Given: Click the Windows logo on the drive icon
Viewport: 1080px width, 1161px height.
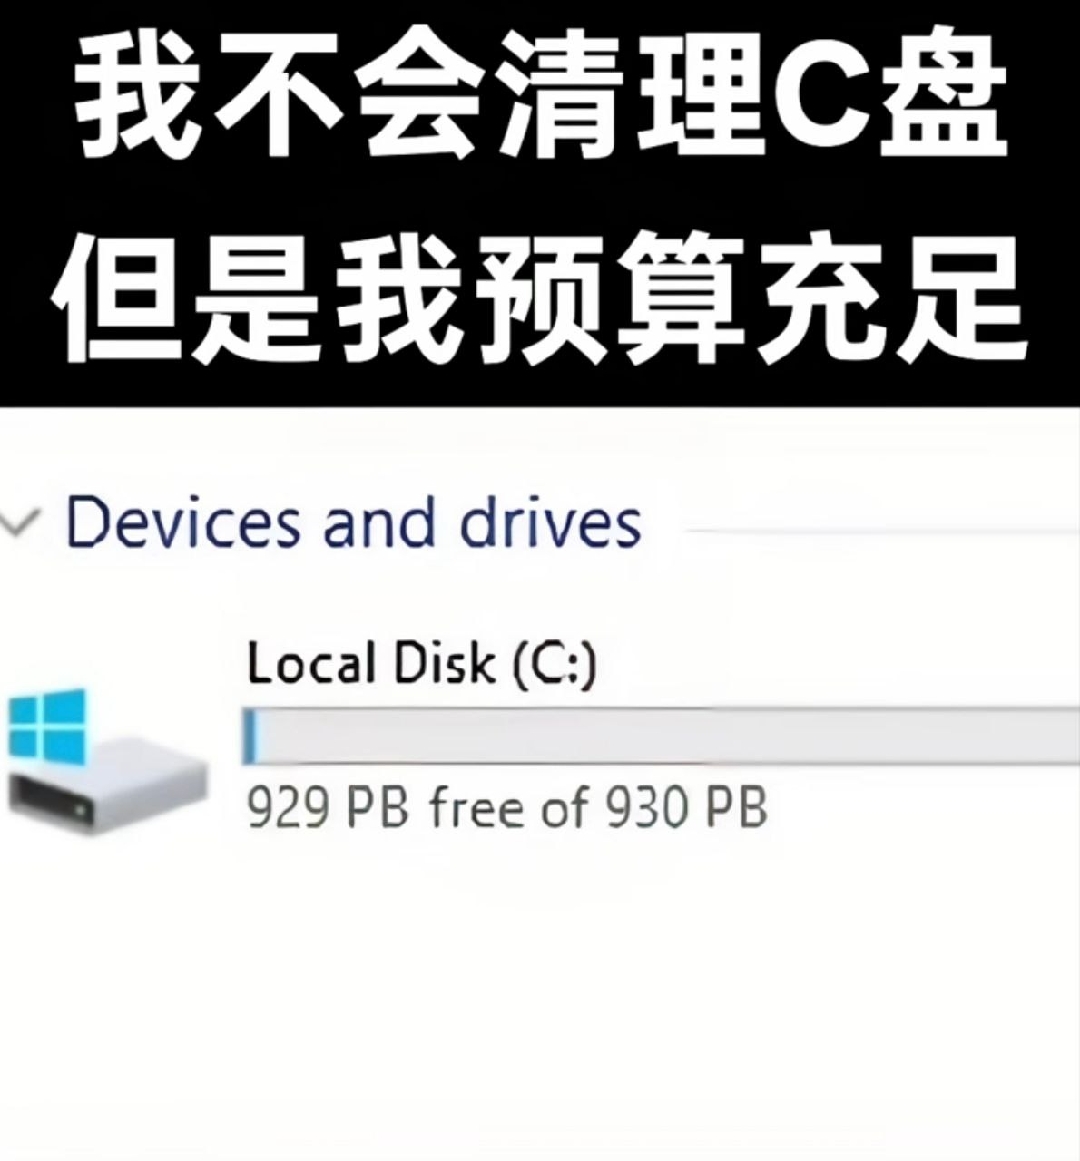Looking at the screenshot, I should click(x=47, y=727).
